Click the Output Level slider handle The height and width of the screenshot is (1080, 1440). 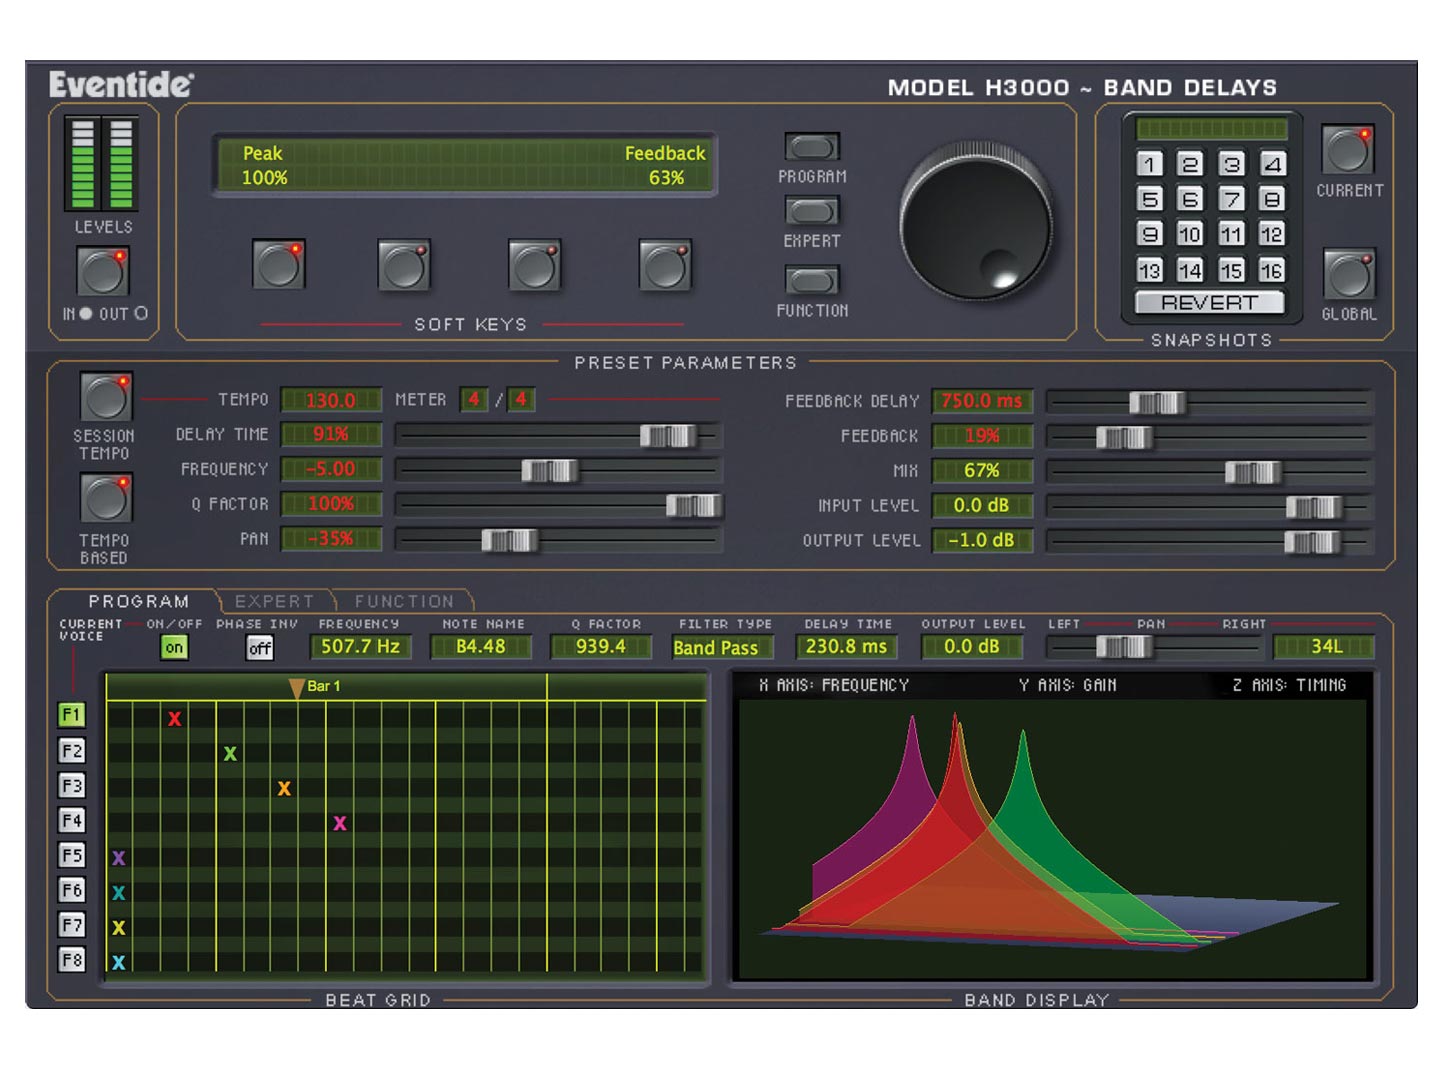tap(1311, 542)
